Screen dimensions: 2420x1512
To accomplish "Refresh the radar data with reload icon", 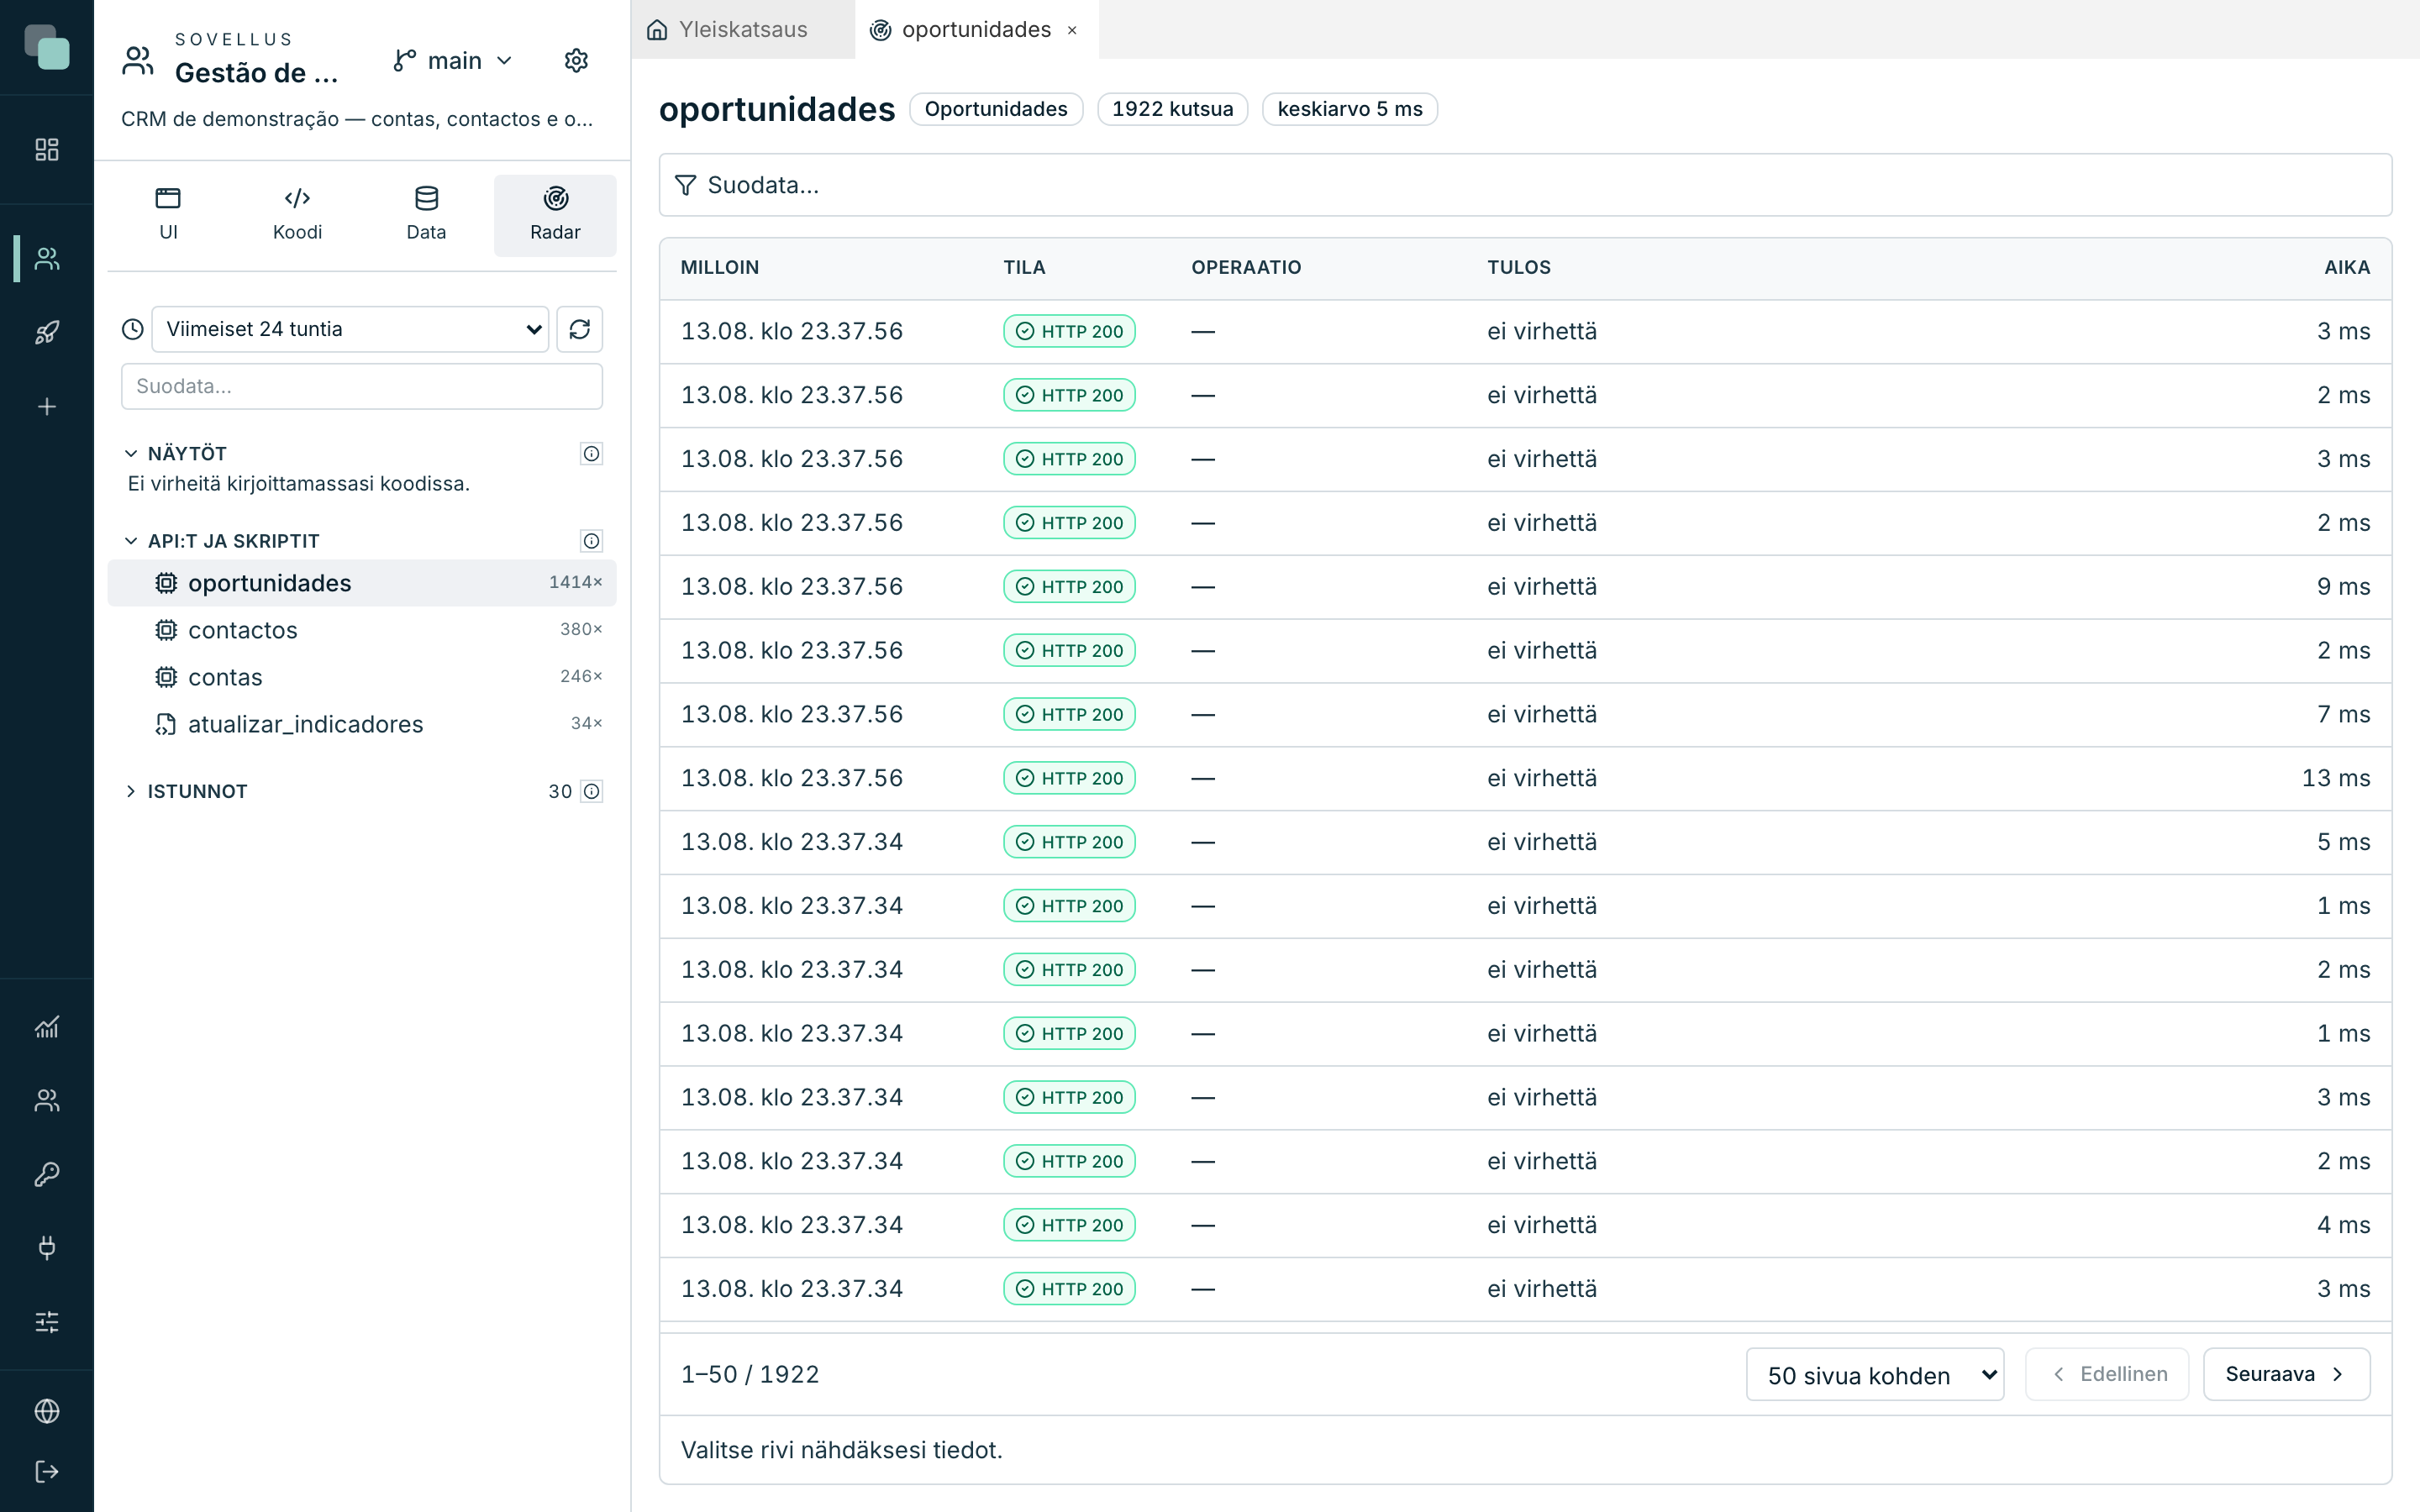I will pos(580,329).
